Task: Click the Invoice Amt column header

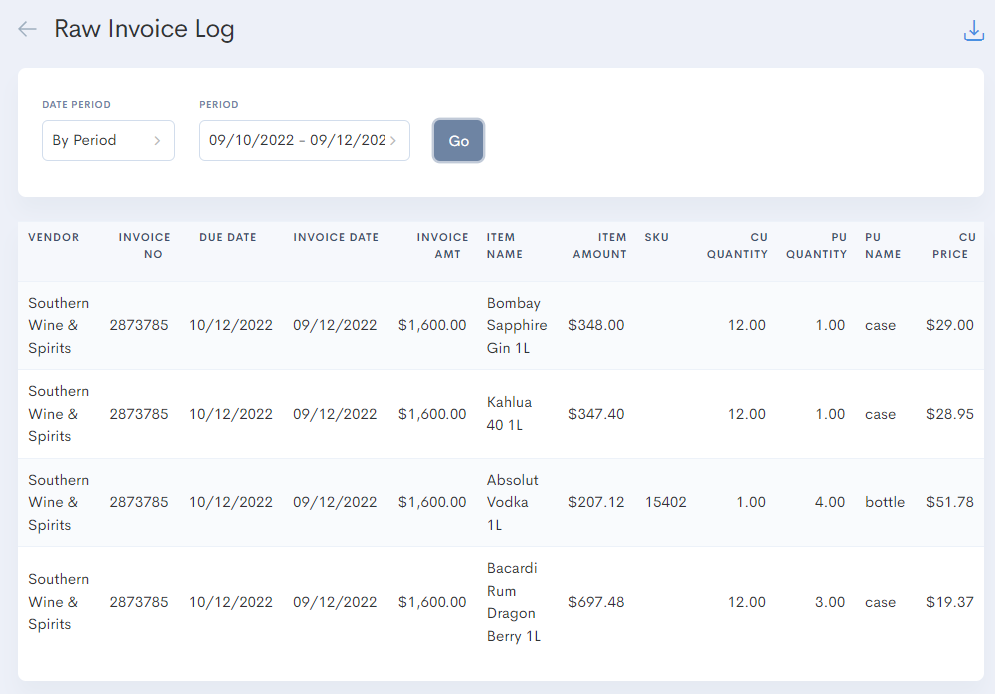Action: point(442,246)
